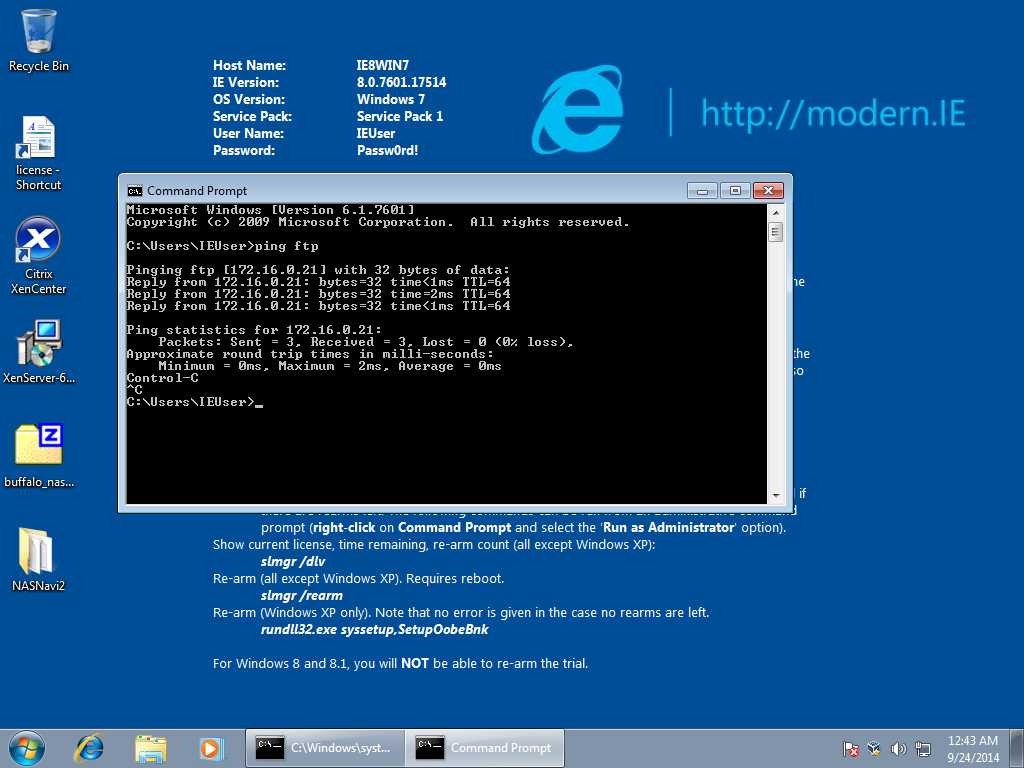Click the 'Approximate round trip times' console line

click(310, 354)
